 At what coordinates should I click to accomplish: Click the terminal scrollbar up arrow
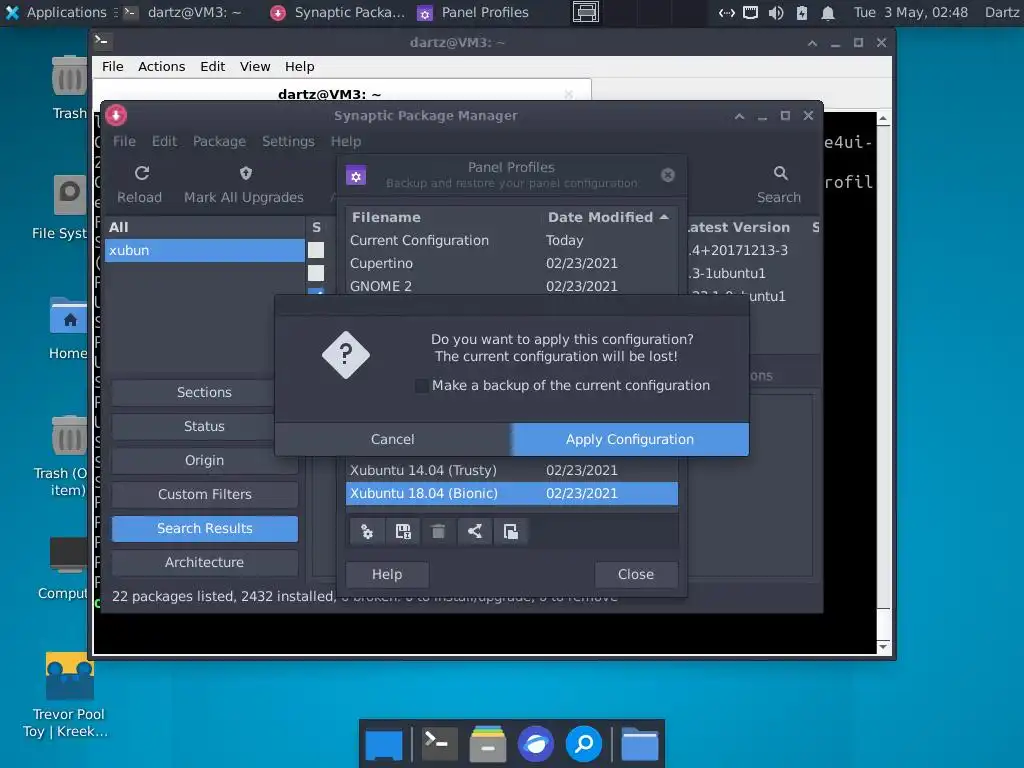pos(883,118)
